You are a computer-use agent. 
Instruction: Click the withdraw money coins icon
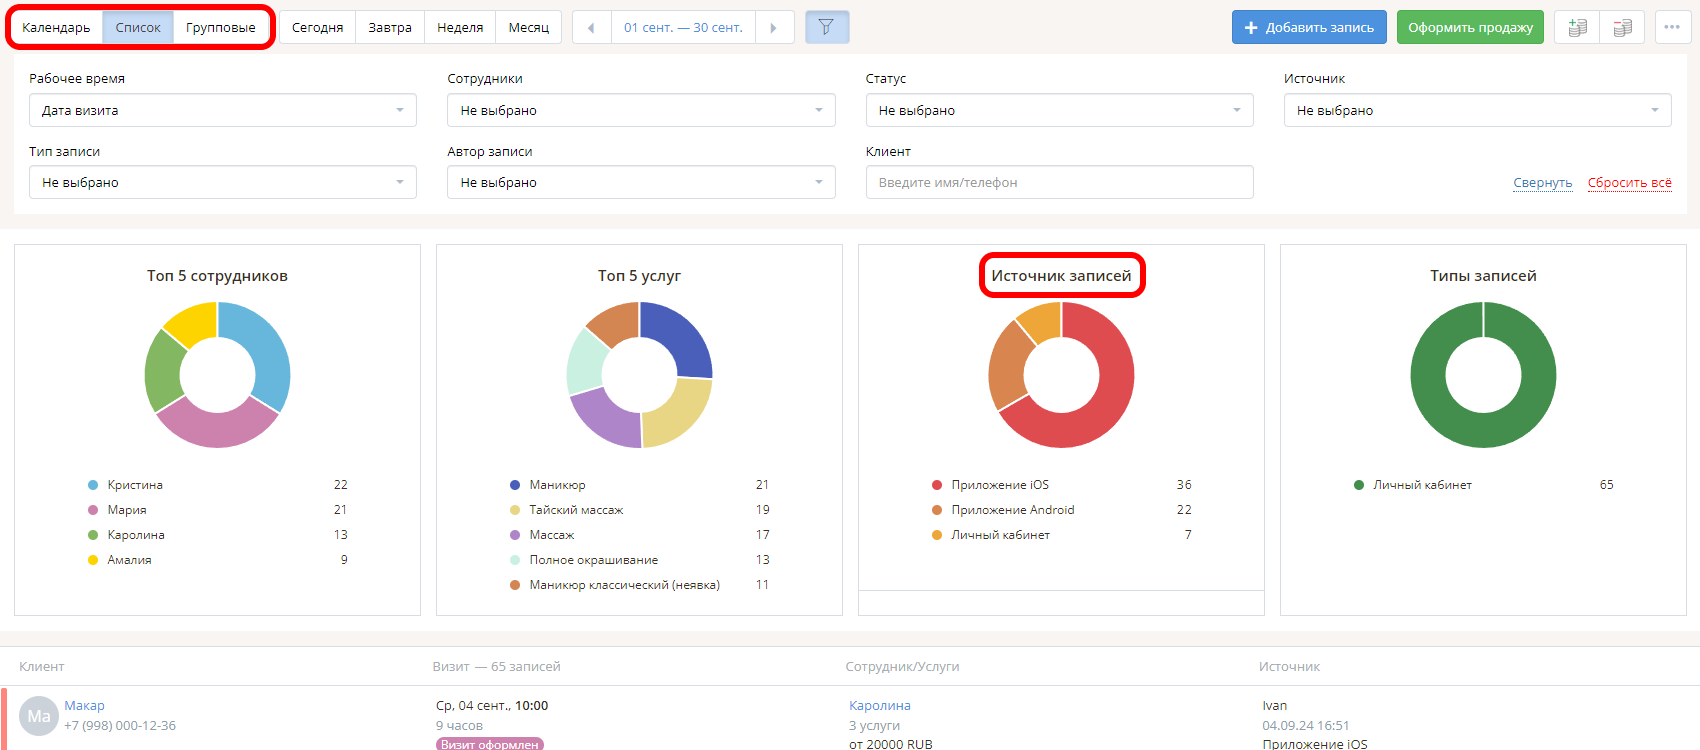[x=1623, y=27]
